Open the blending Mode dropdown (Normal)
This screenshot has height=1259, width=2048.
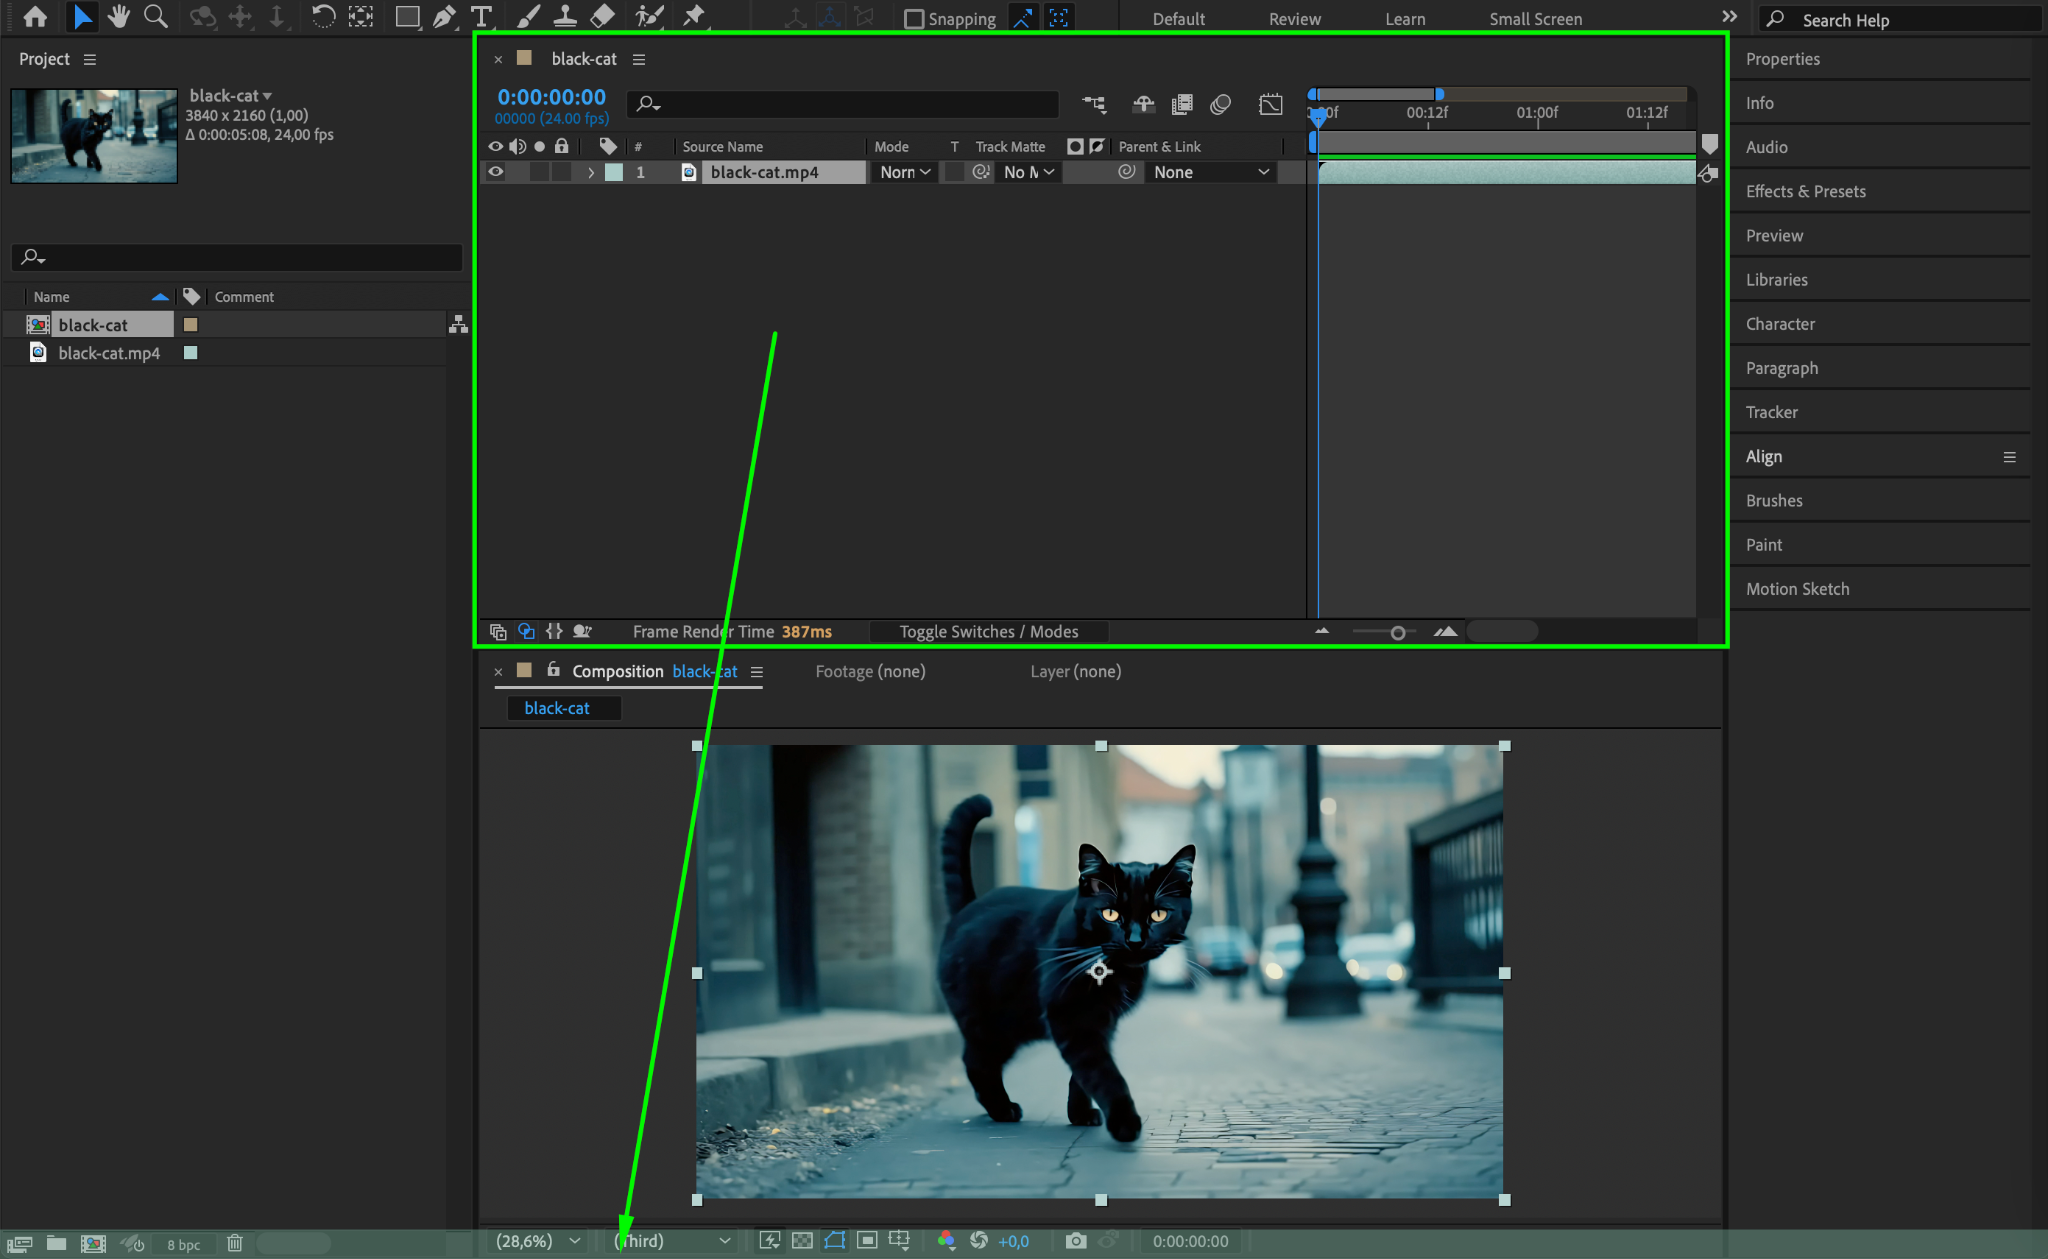905,172
